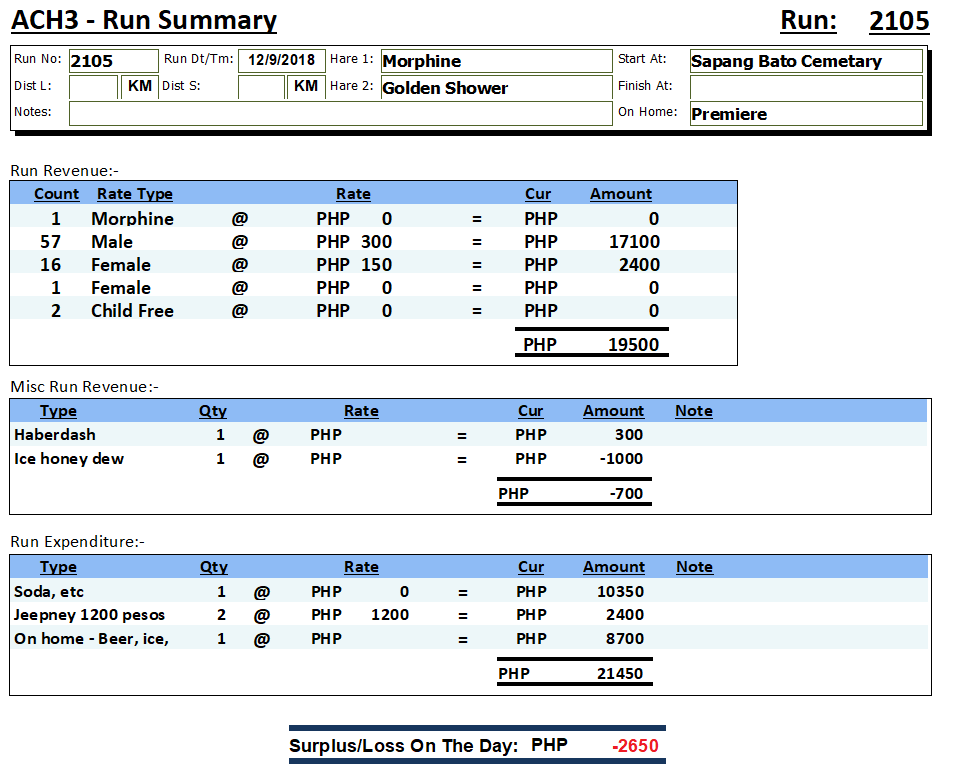Click the Note header in Run Expenditure
The width and height of the screenshot is (977, 776).
tap(694, 567)
